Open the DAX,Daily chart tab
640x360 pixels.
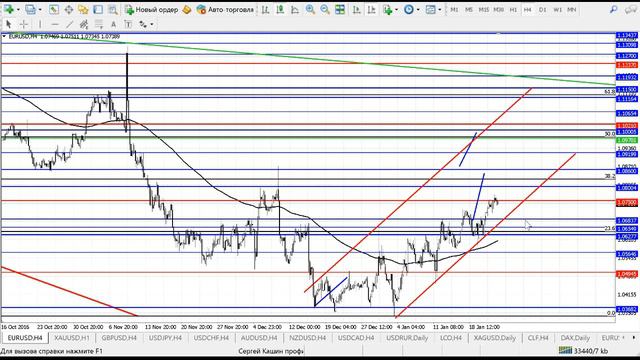point(575,338)
